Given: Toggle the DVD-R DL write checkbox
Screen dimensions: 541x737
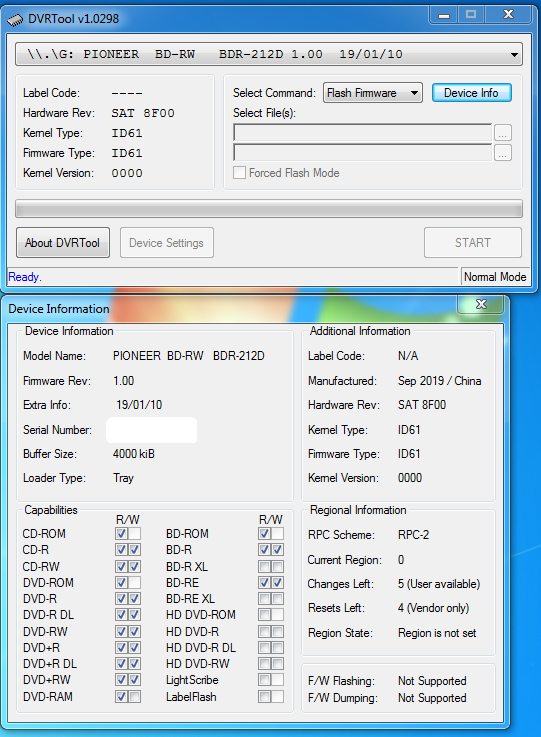Looking at the screenshot, I should click(134, 615).
